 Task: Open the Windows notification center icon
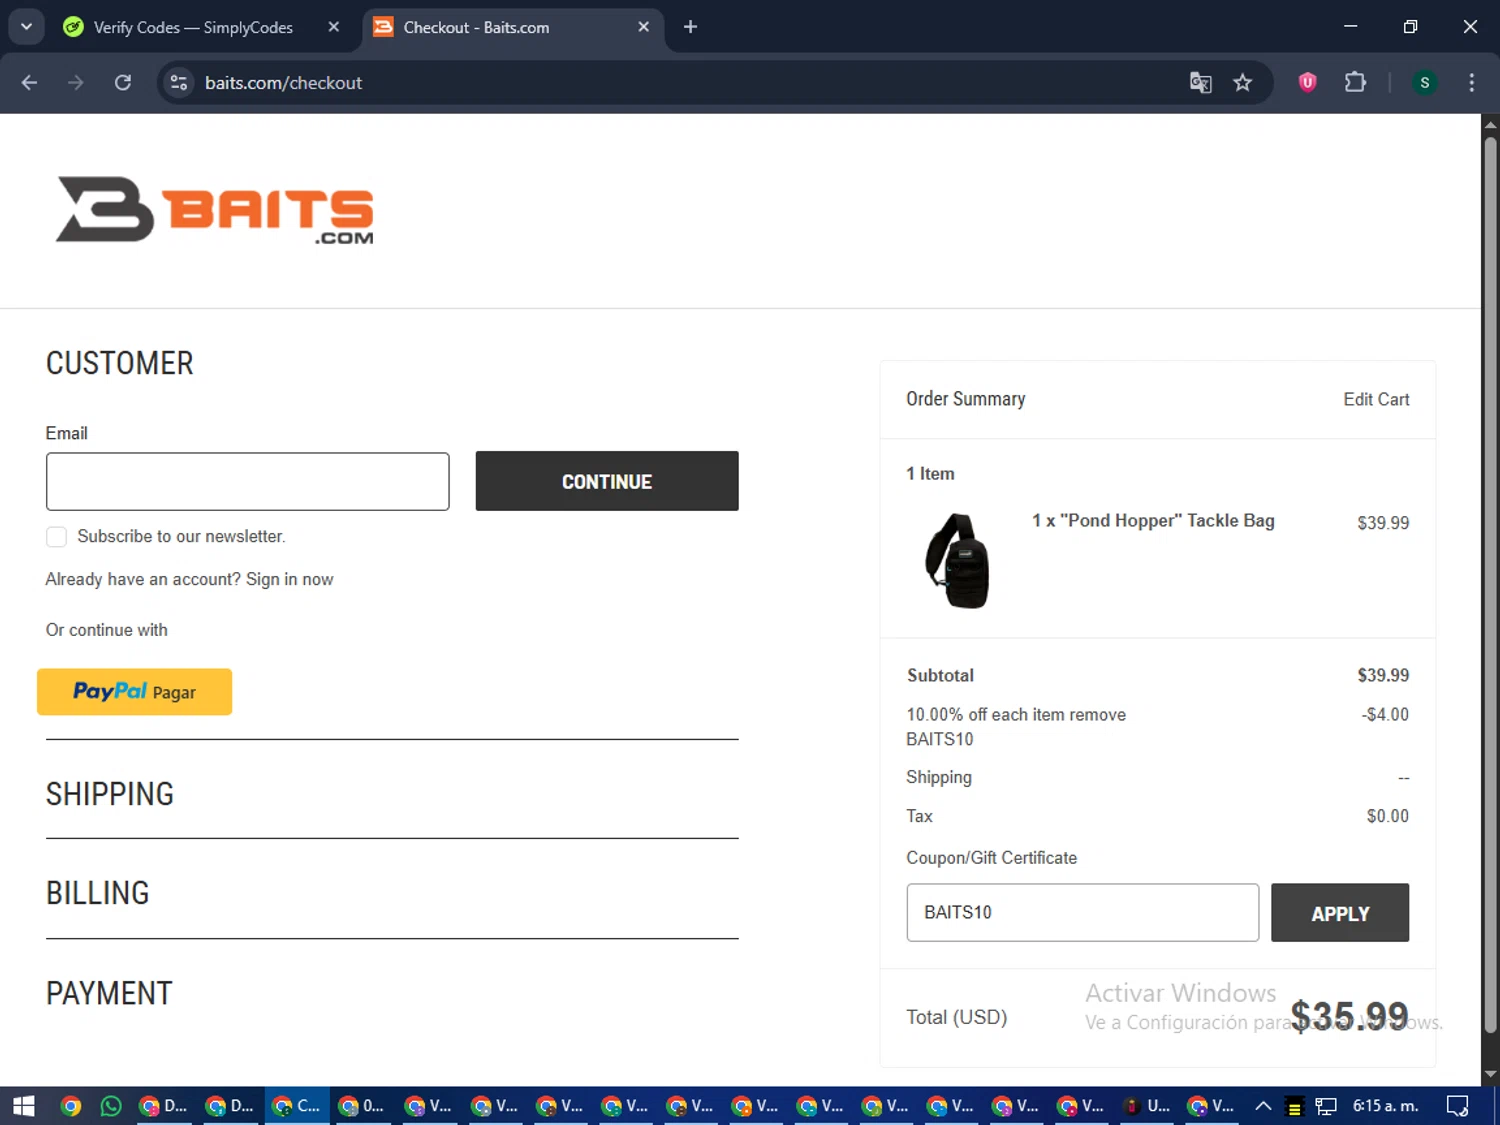tap(1457, 1106)
